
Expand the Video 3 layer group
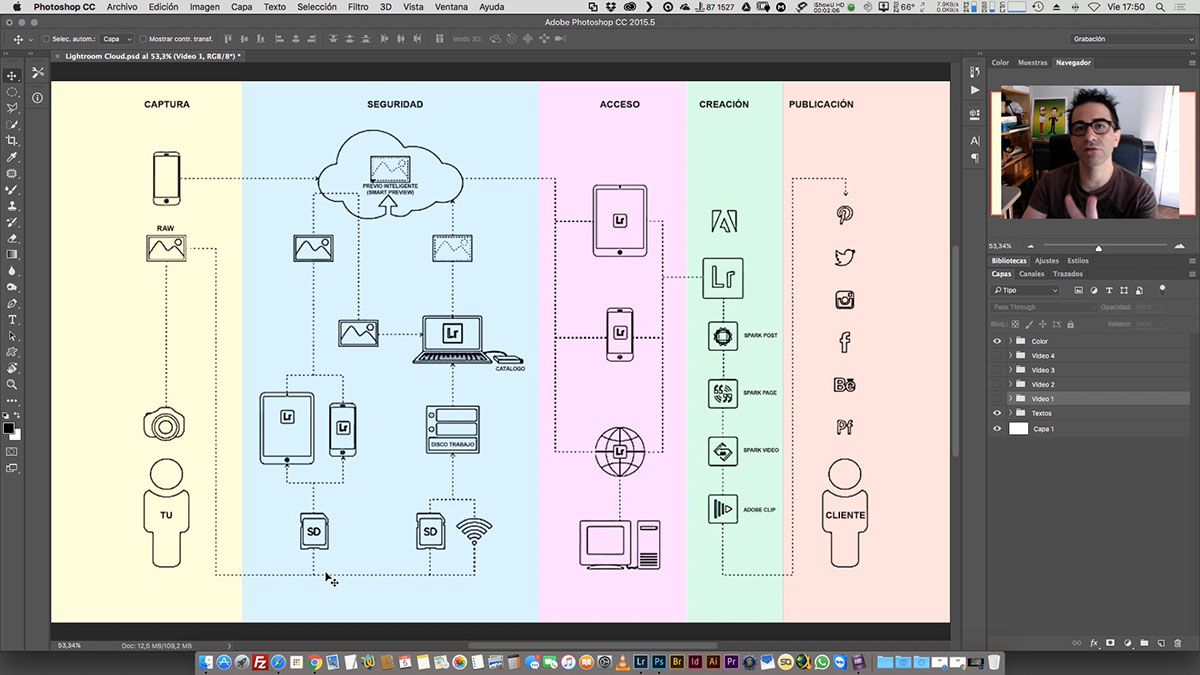pyautogui.click(x=1010, y=370)
